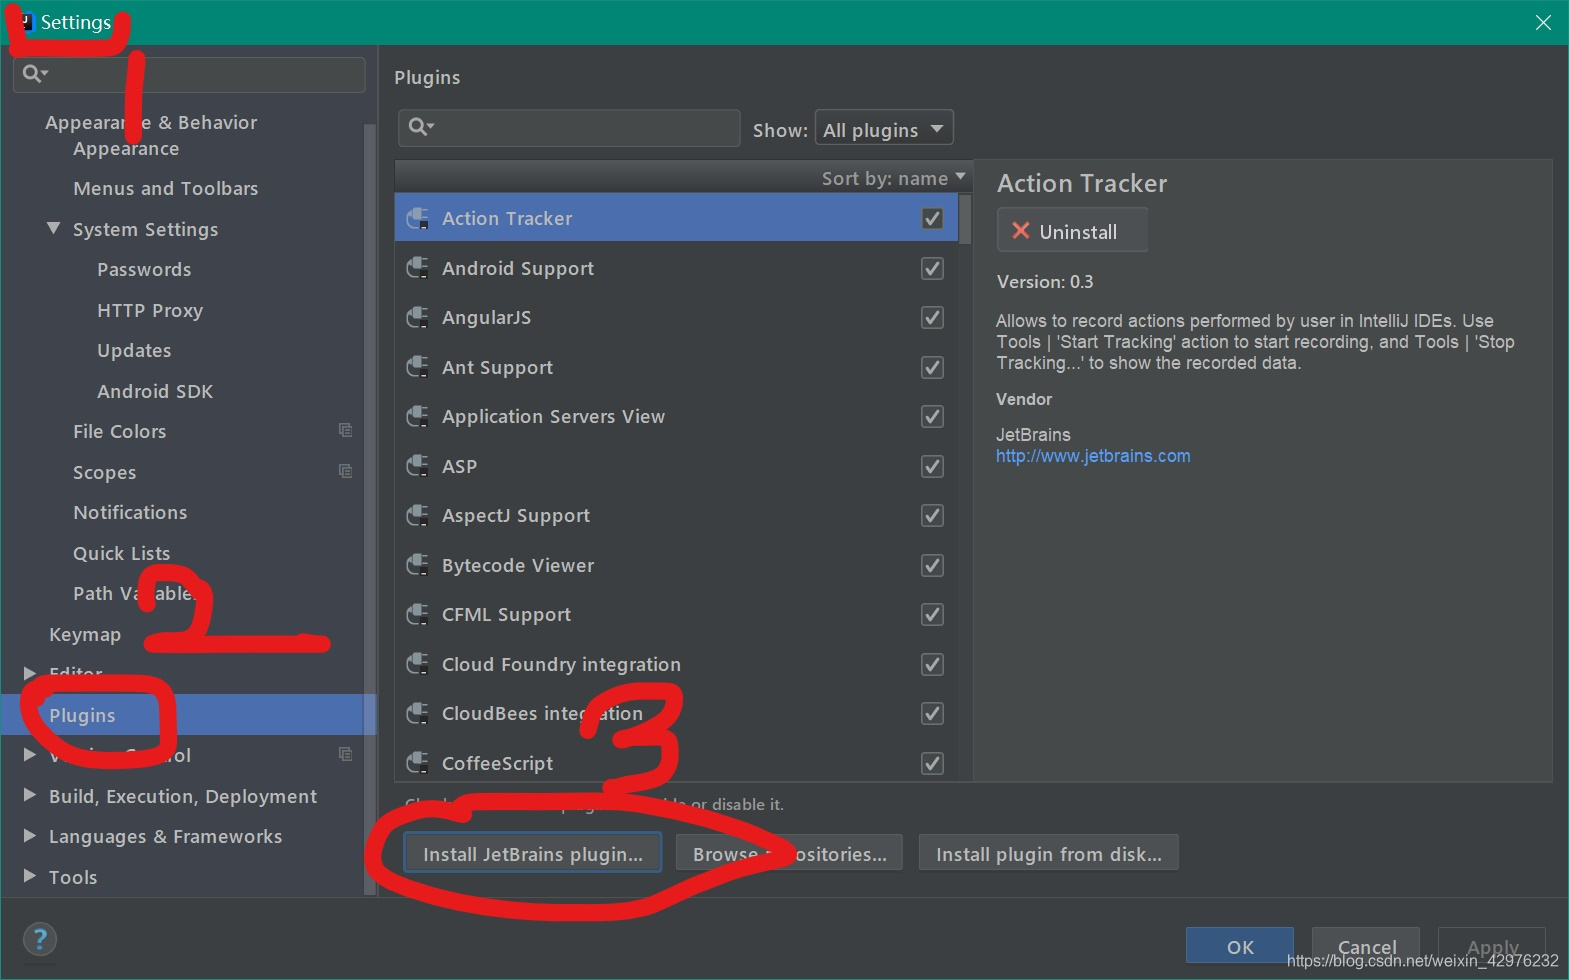Select the Bytecode Viewer plugin row
Image resolution: width=1569 pixels, height=980 pixels.
click(x=677, y=565)
